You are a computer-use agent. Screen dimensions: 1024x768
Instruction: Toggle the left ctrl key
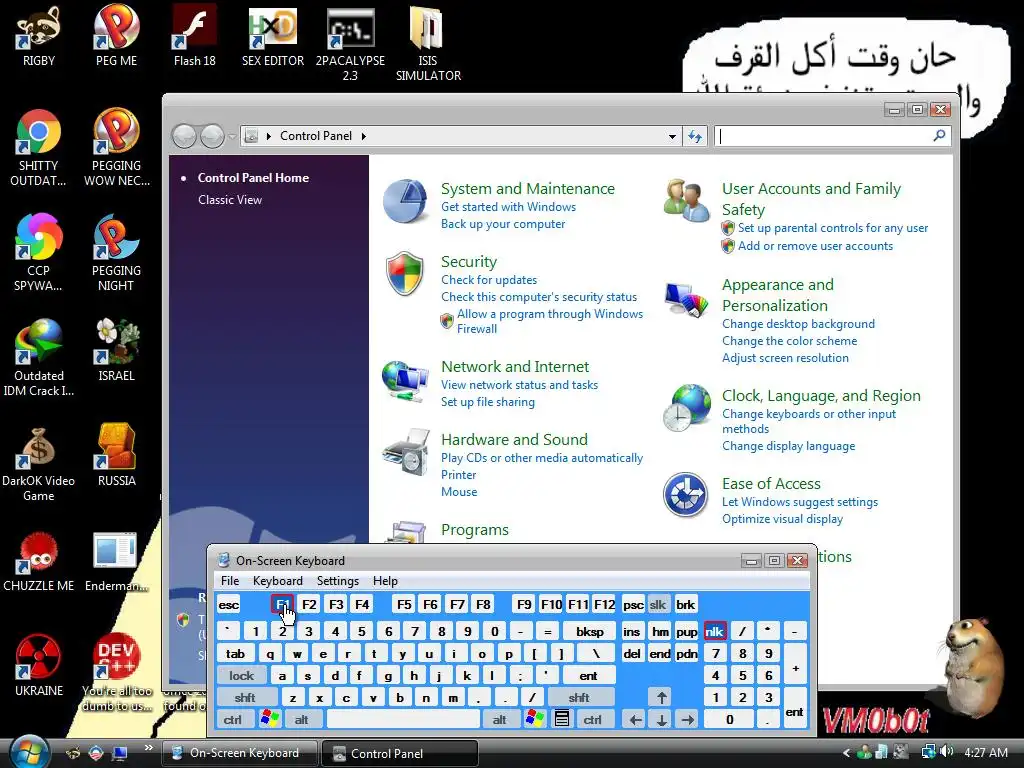pos(232,719)
